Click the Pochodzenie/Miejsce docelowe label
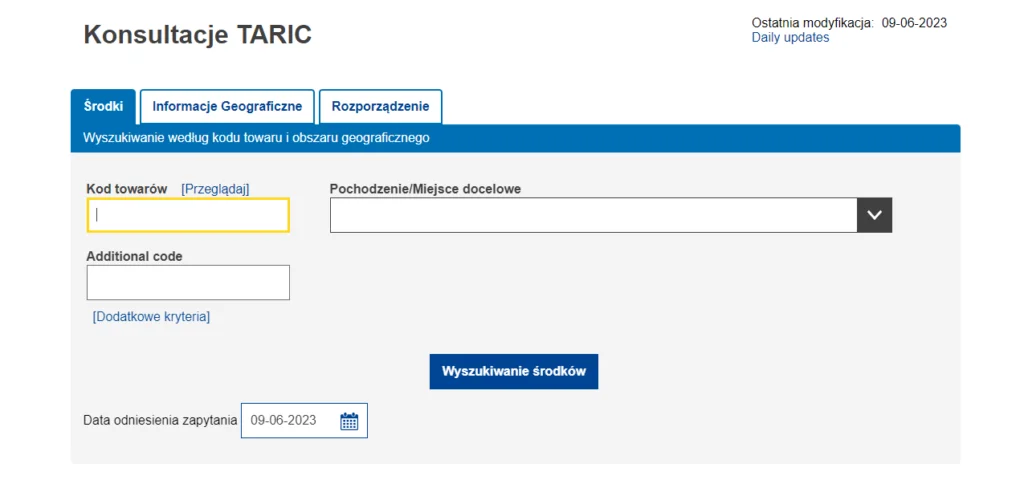Screen dimensions: 1024x484 pos(425,189)
